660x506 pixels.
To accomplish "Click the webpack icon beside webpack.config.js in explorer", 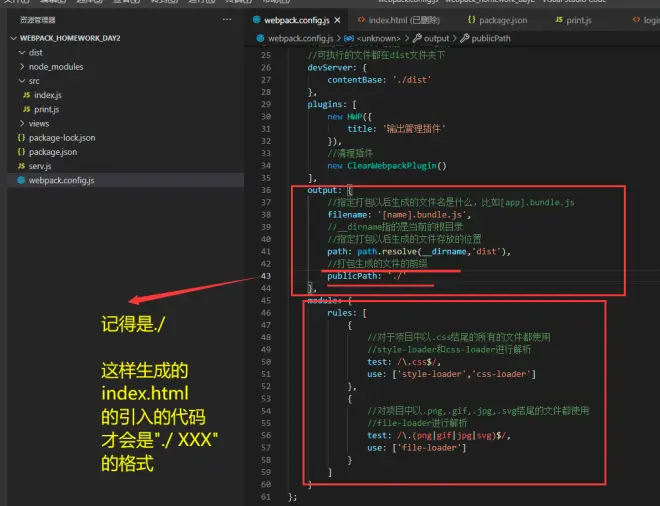I will point(21,180).
